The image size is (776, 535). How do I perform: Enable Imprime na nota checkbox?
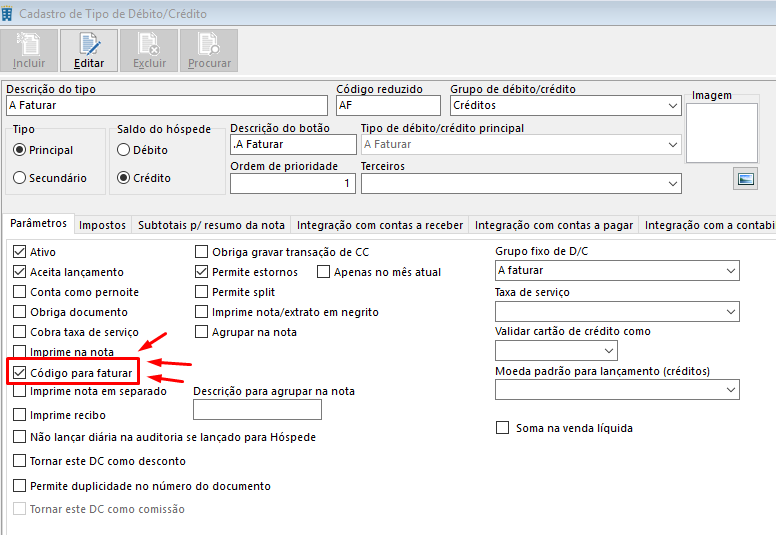pos(19,351)
